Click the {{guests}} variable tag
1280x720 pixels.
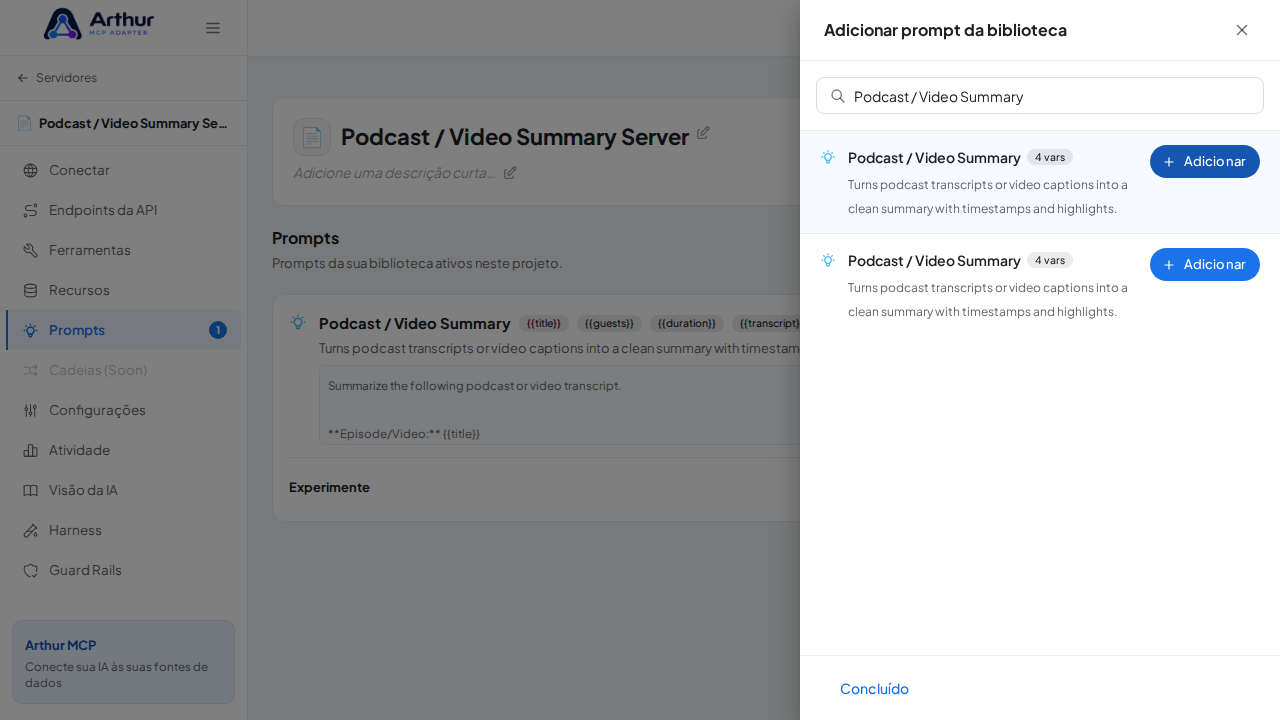[x=609, y=323]
